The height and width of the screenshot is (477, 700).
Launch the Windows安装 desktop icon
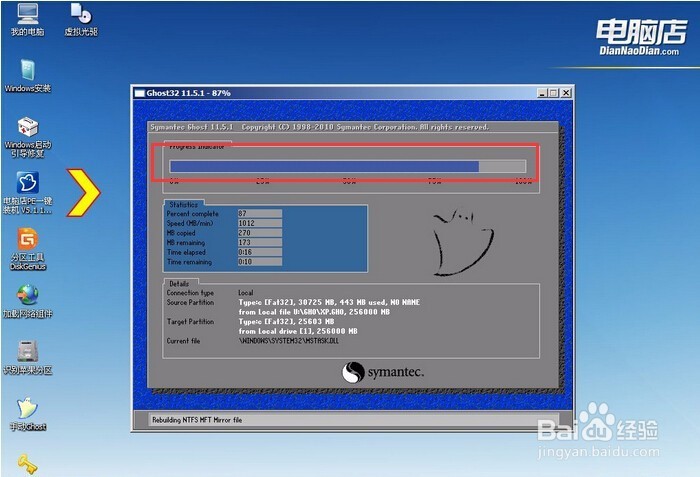27,75
